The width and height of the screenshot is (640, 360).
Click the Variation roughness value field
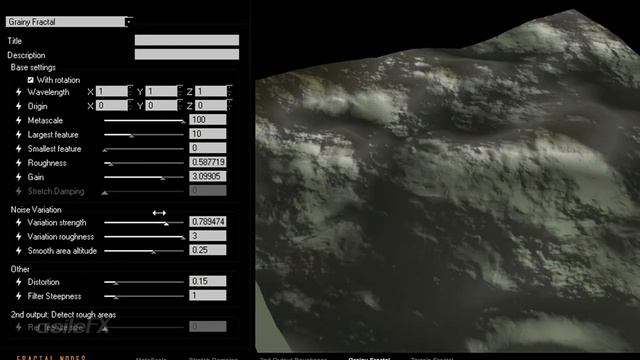coord(208,236)
